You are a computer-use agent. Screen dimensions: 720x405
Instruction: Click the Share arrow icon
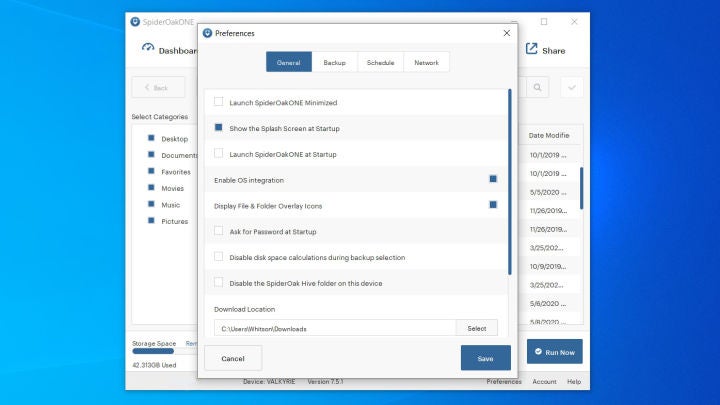tap(532, 49)
